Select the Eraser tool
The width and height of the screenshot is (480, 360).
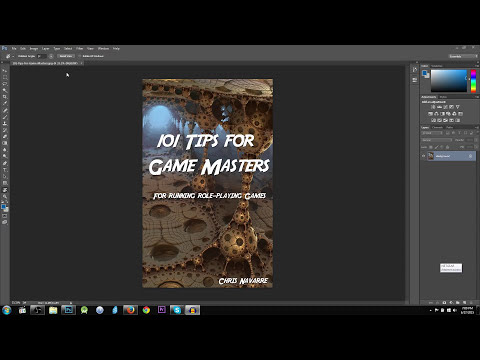[5, 136]
